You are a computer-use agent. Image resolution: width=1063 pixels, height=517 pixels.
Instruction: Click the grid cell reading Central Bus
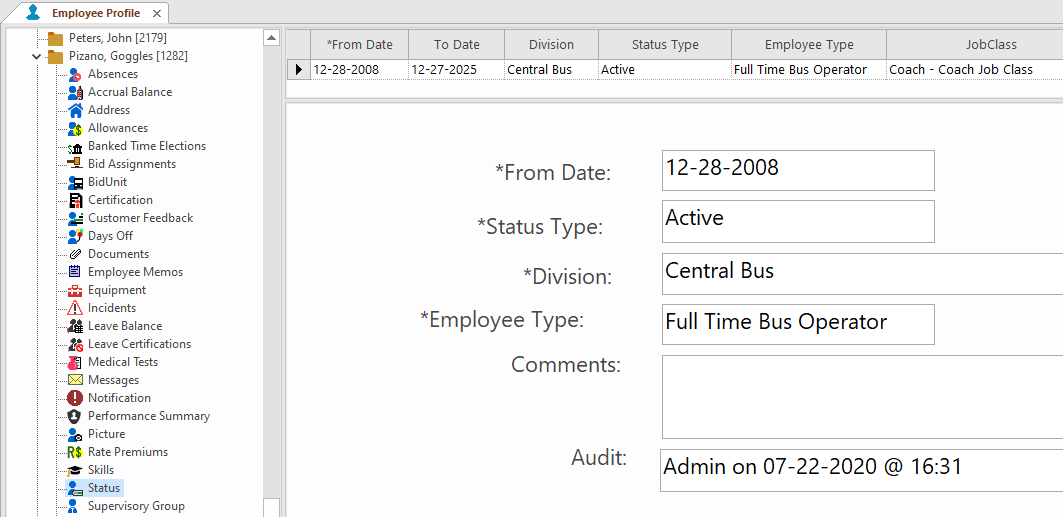click(x=551, y=69)
